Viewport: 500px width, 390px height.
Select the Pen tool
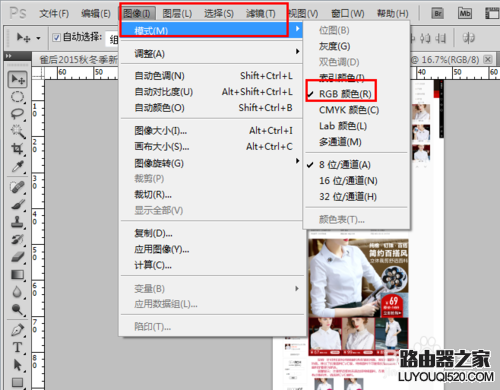tap(17, 330)
